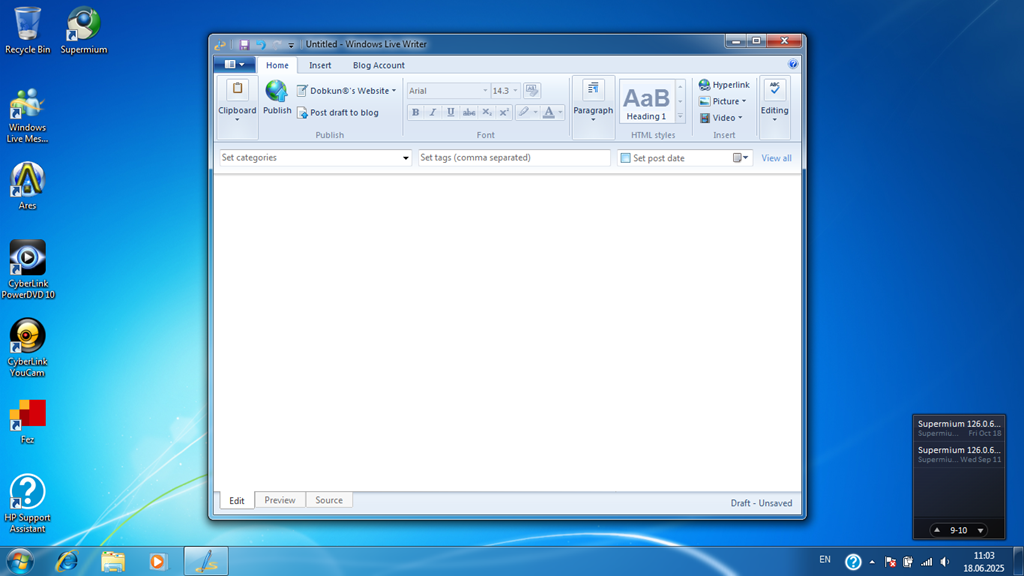Apply Strikethrough formatting

tap(469, 112)
